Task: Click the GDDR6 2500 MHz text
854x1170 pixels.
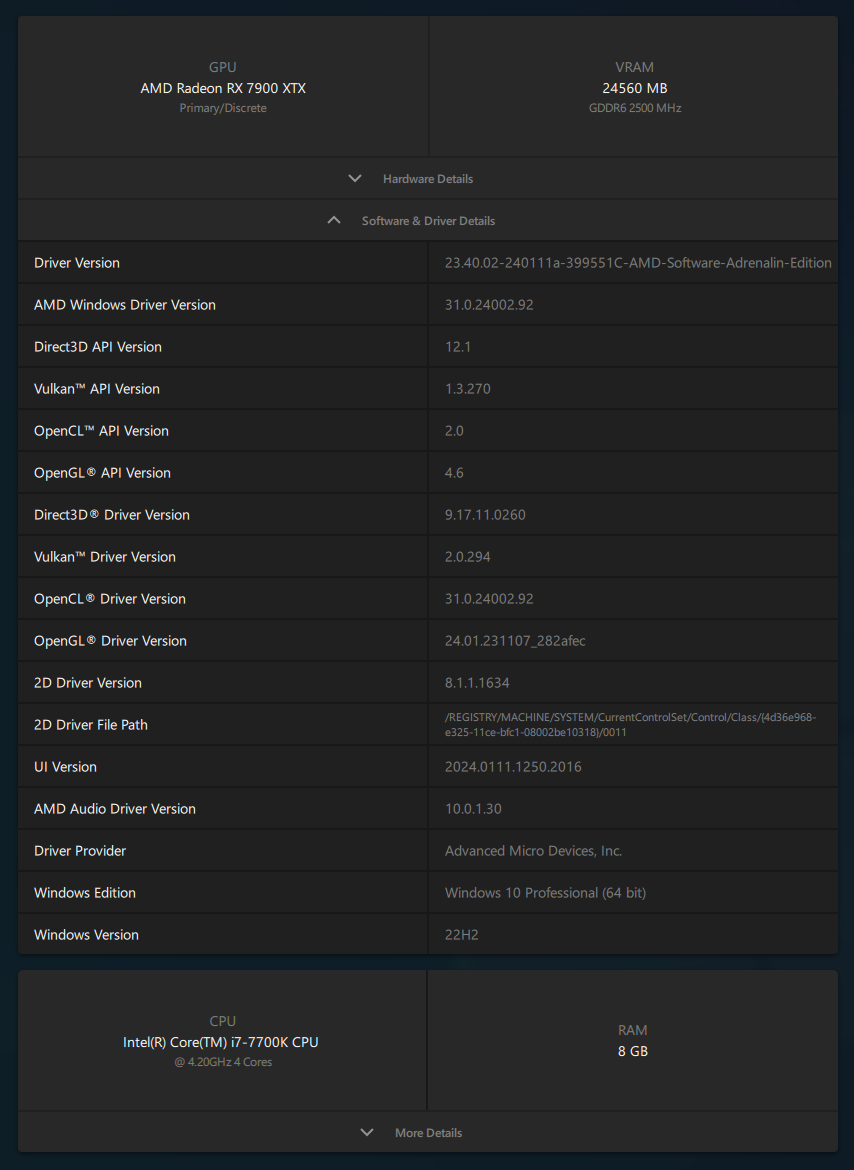Action: pos(635,108)
